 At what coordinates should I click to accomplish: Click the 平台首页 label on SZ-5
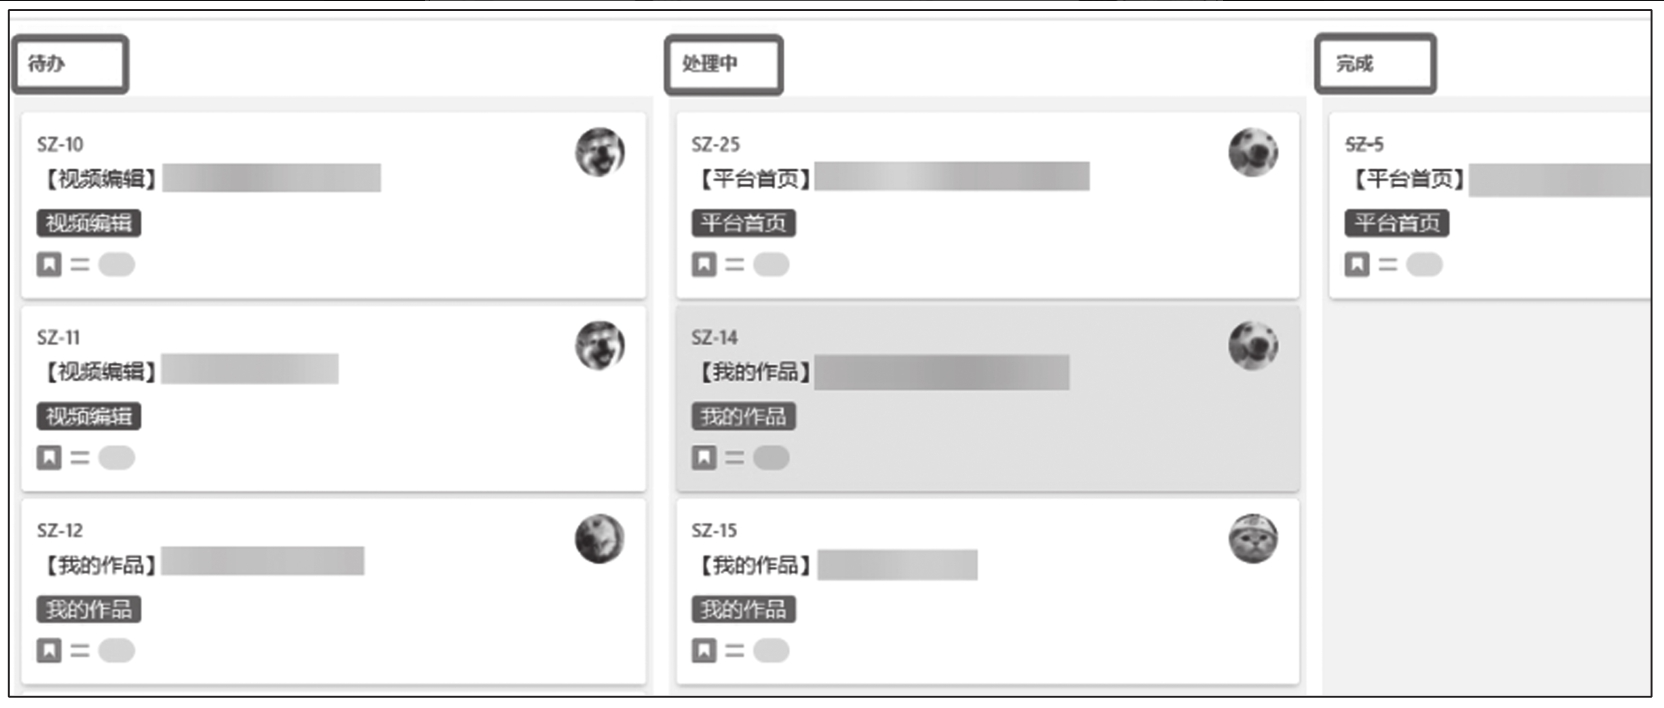[1397, 223]
